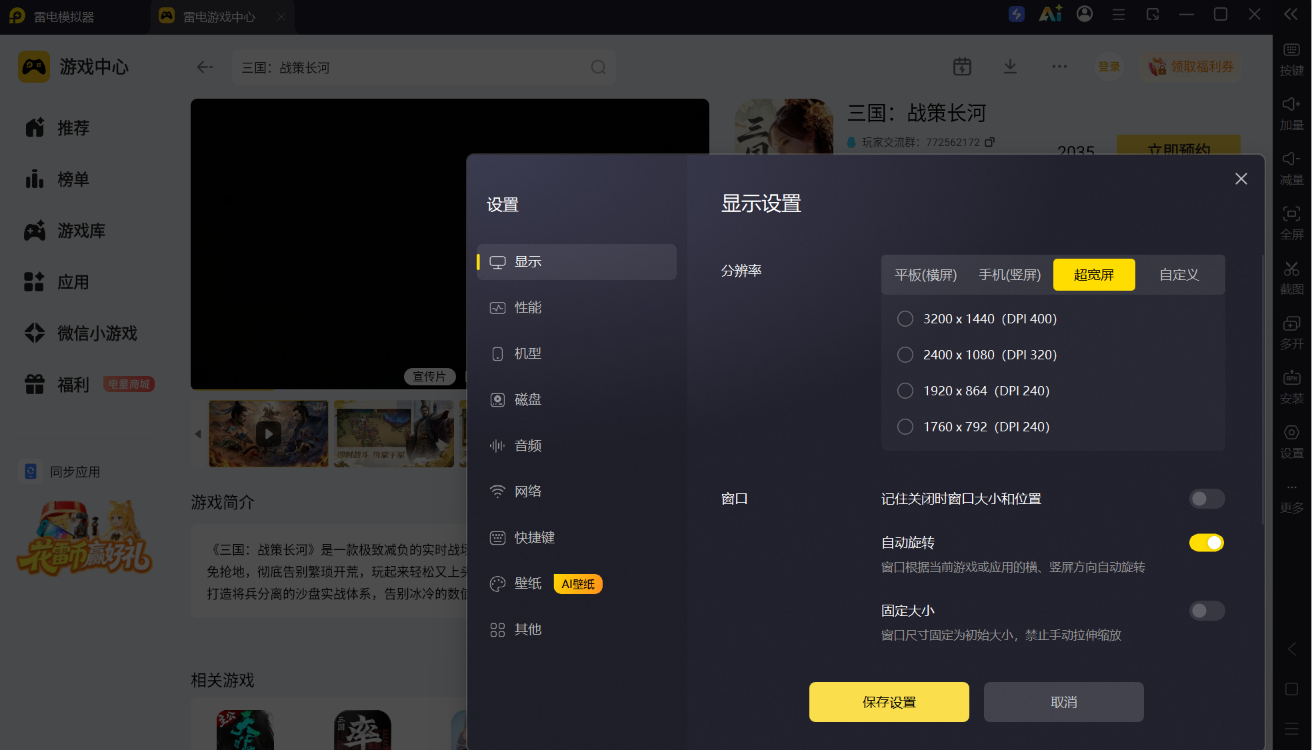This screenshot has width=1312, height=751.
Task: Click the 登录 button
Action: [1109, 67]
